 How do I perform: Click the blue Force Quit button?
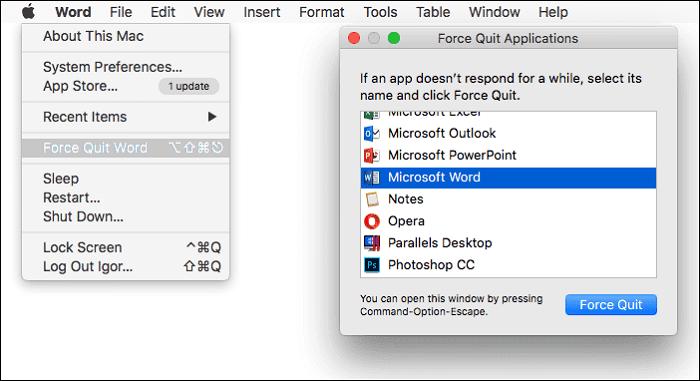click(611, 305)
